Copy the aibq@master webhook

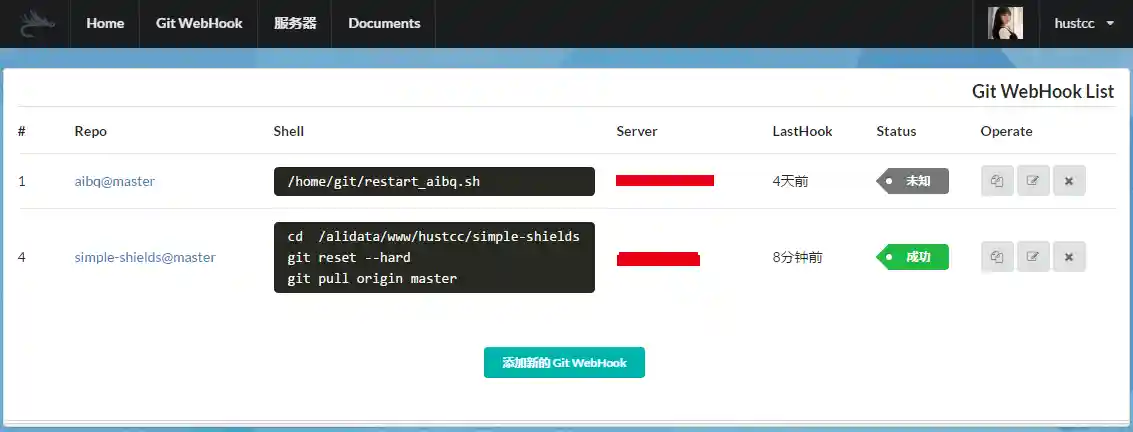pyautogui.click(x=997, y=181)
